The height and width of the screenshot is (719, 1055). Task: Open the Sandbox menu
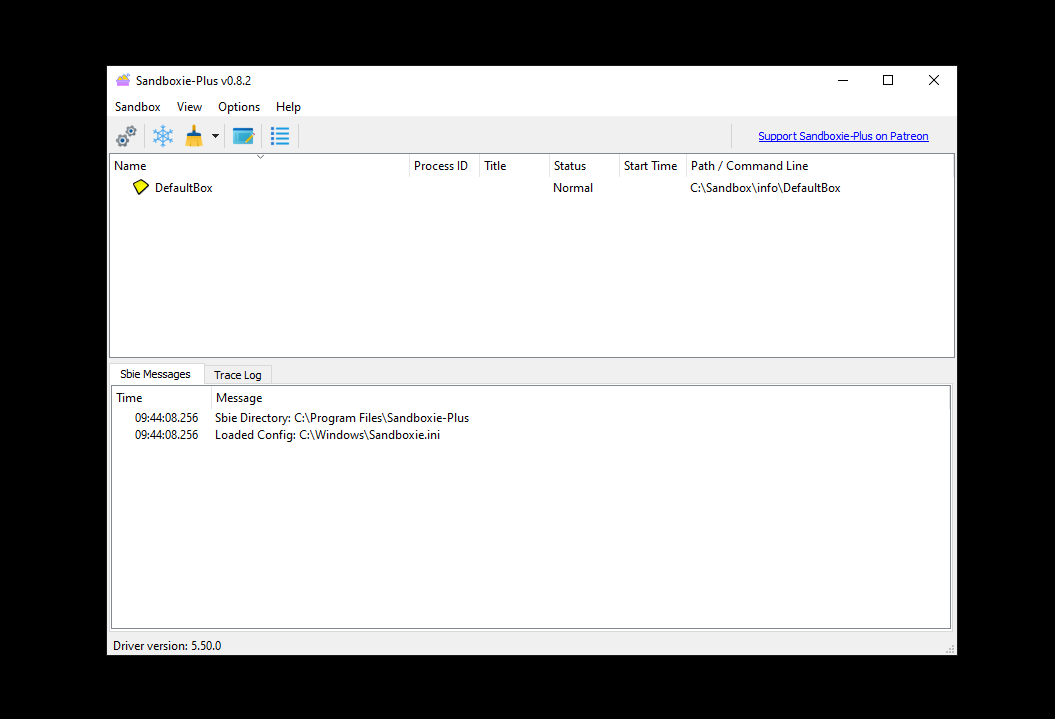pyautogui.click(x=137, y=107)
